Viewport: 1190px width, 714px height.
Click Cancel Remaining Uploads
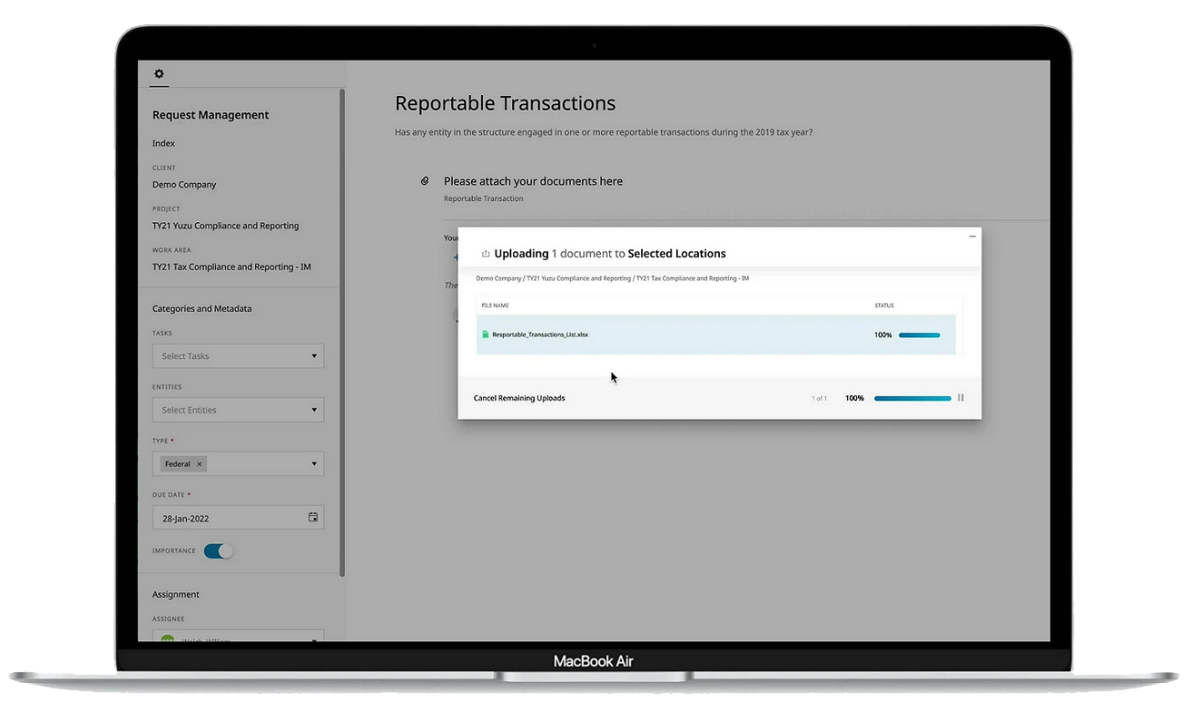[x=519, y=398]
